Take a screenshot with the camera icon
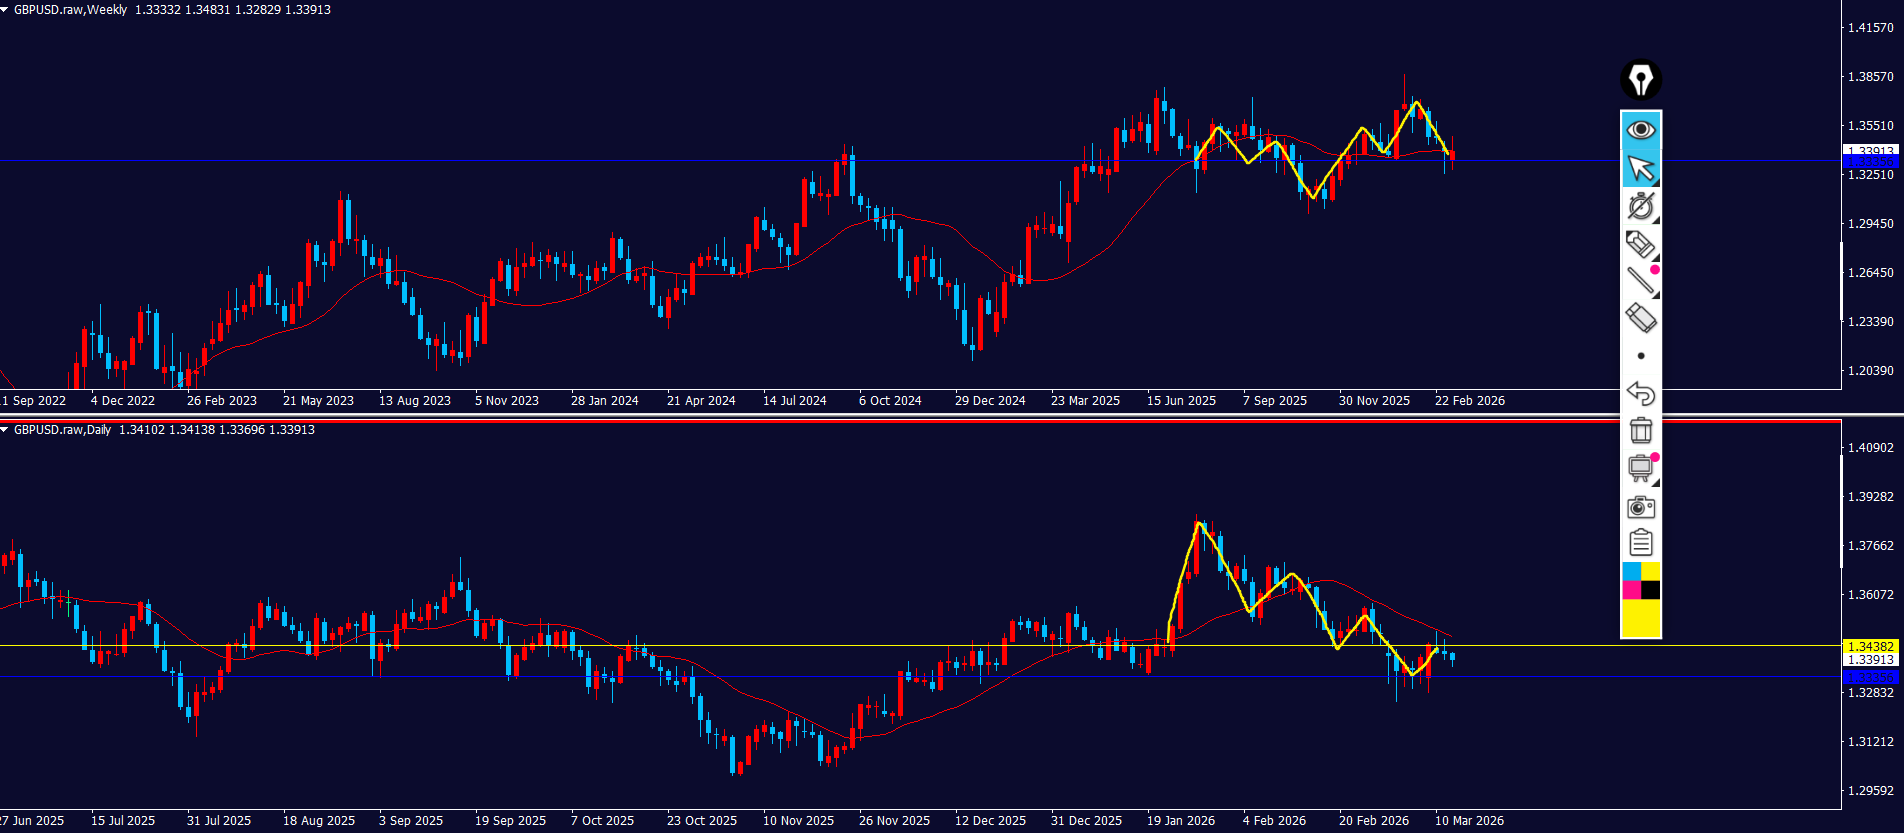Screen dimensions: 1904x833 [x=1640, y=507]
